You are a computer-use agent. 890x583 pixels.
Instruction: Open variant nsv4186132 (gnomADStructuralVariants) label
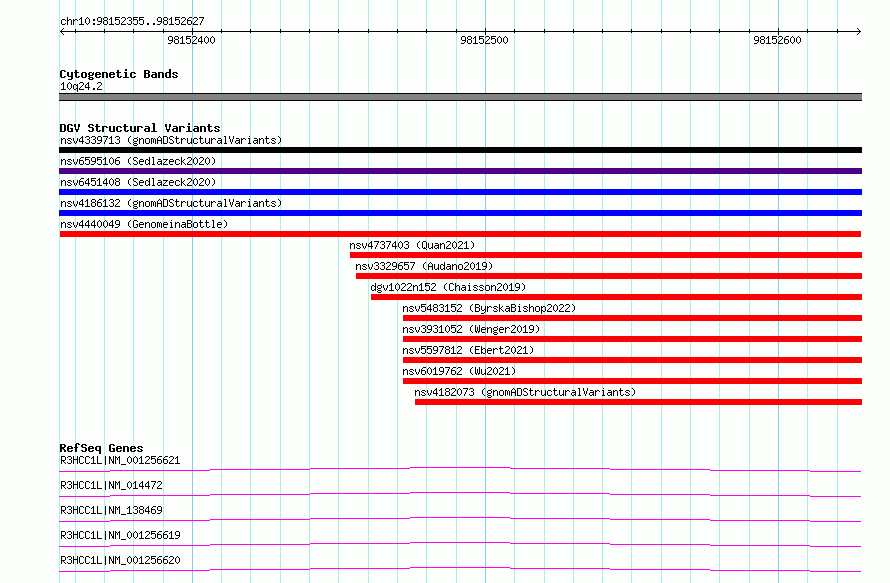171,203
